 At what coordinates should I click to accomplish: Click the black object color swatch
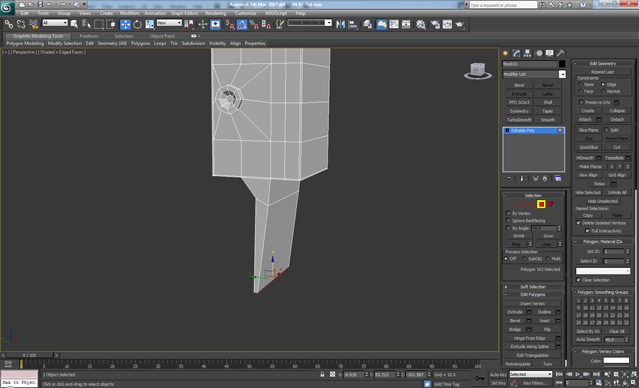562,64
